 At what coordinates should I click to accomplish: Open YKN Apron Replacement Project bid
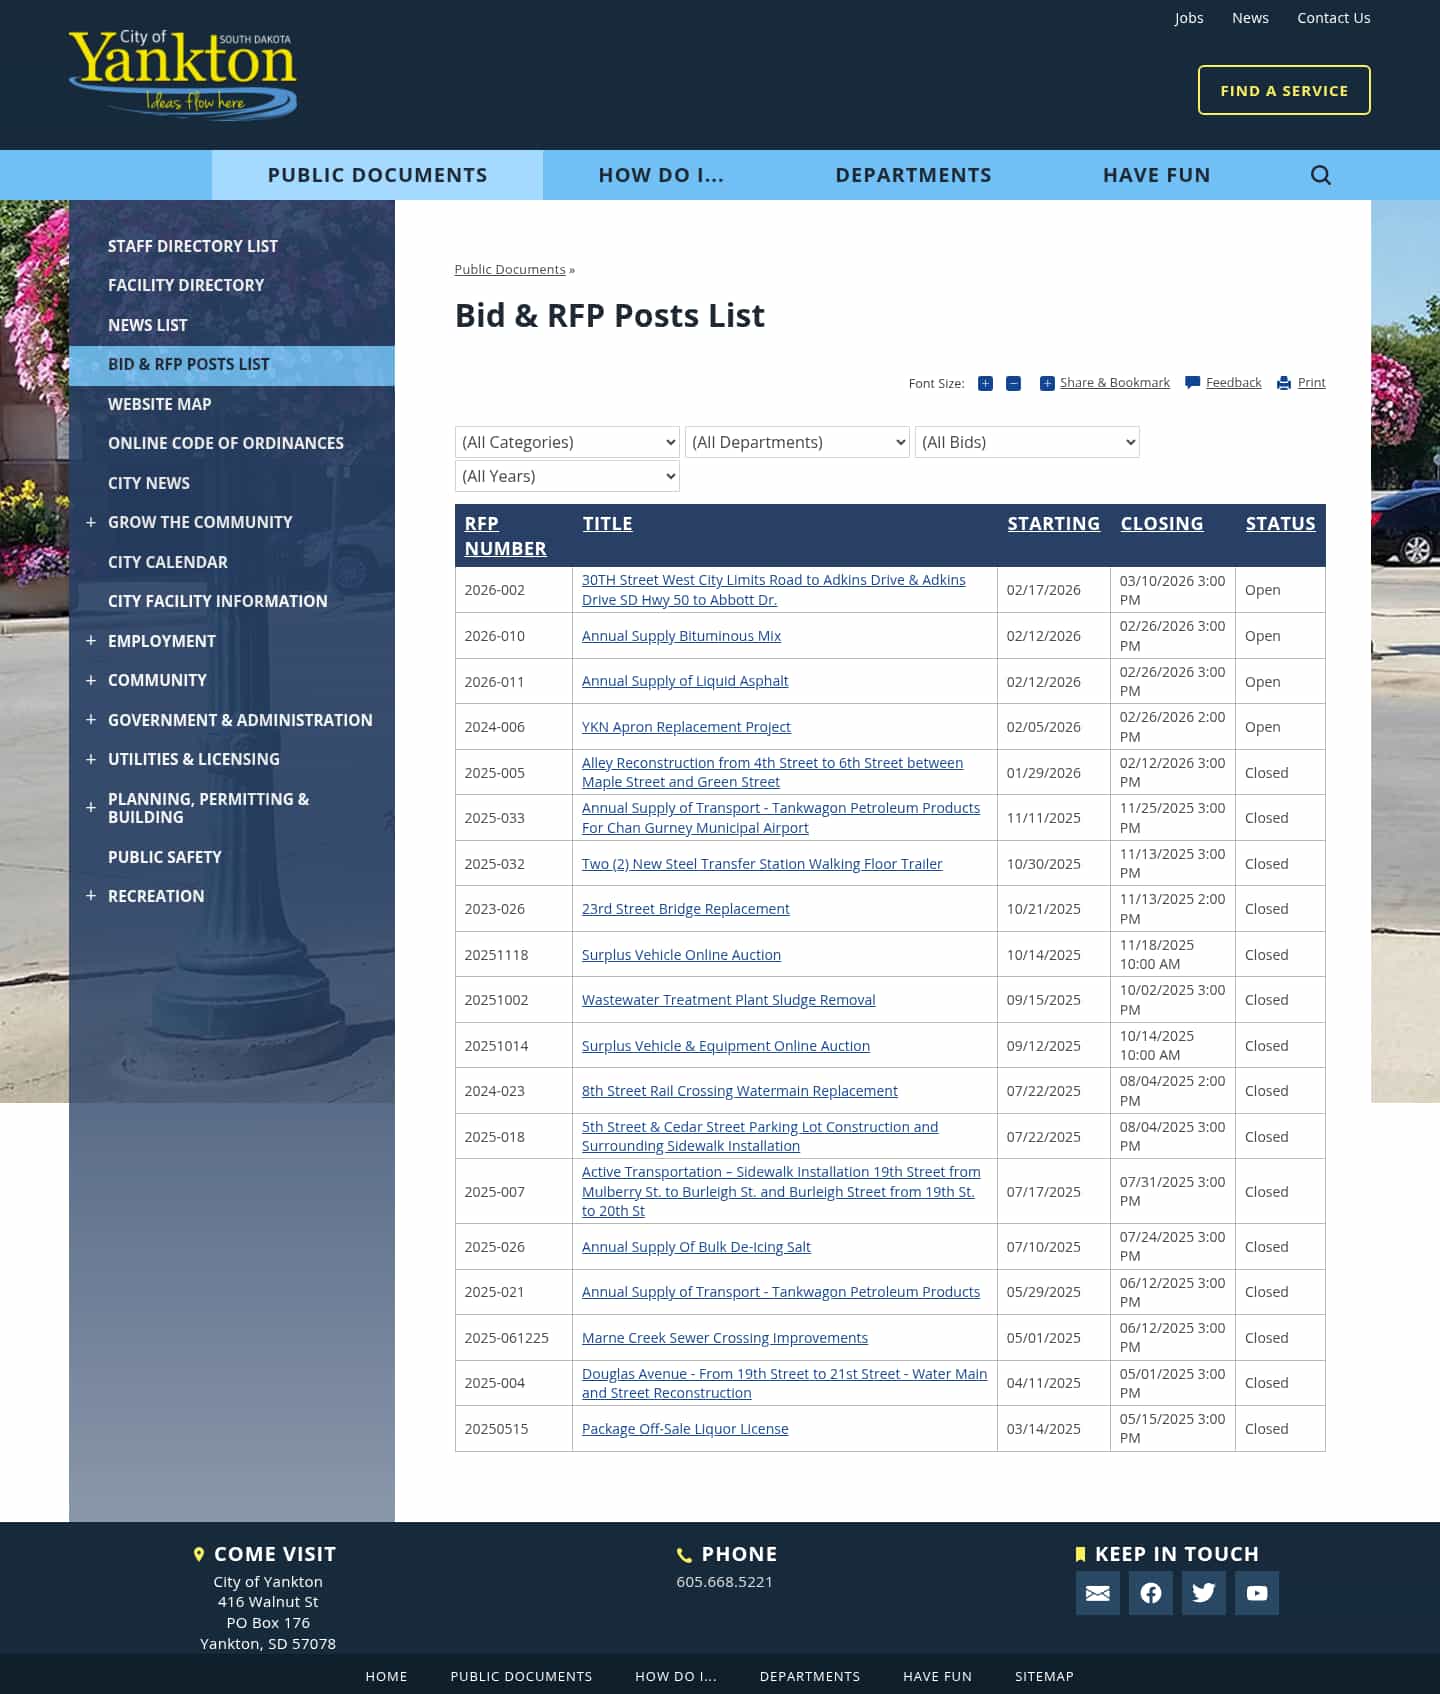[x=686, y=727]
